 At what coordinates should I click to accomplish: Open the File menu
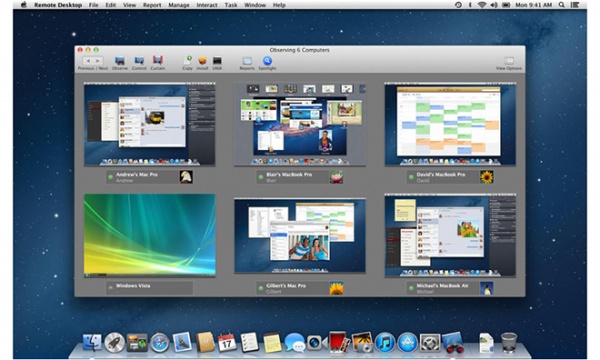click(93, 5)
